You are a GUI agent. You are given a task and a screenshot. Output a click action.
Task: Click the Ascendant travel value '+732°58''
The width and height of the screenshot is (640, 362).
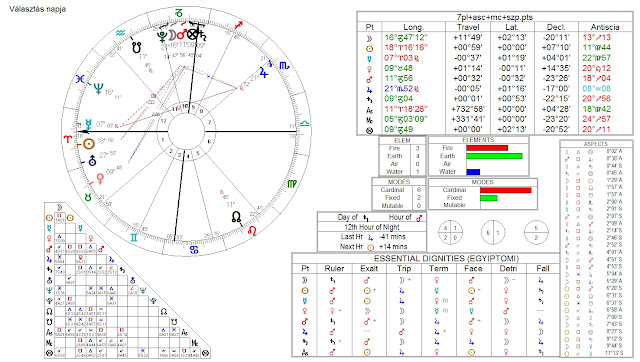tap(468, 109)
